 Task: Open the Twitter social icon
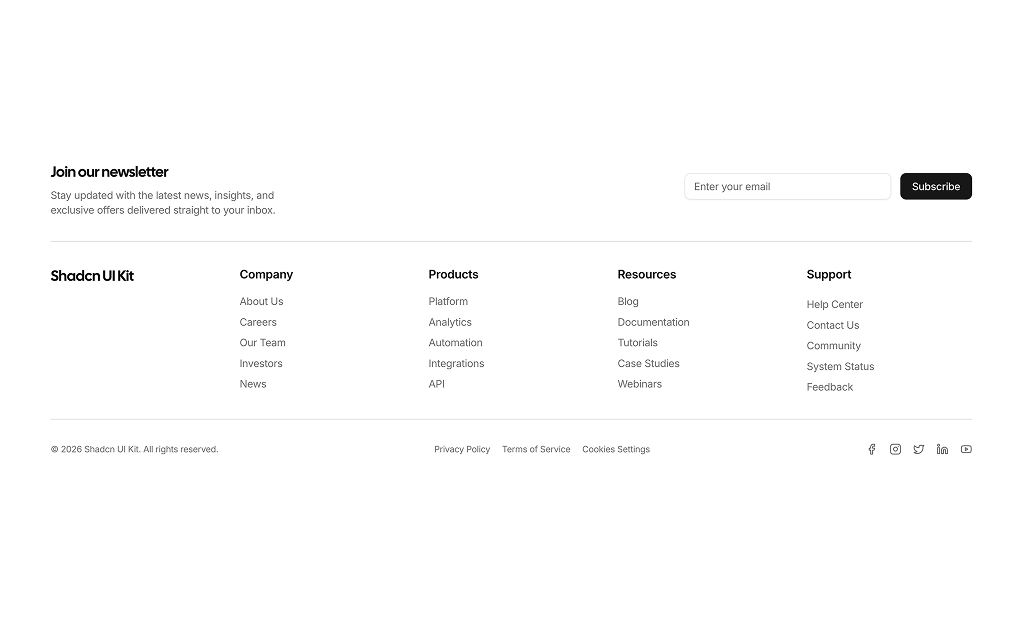(918, 449)
